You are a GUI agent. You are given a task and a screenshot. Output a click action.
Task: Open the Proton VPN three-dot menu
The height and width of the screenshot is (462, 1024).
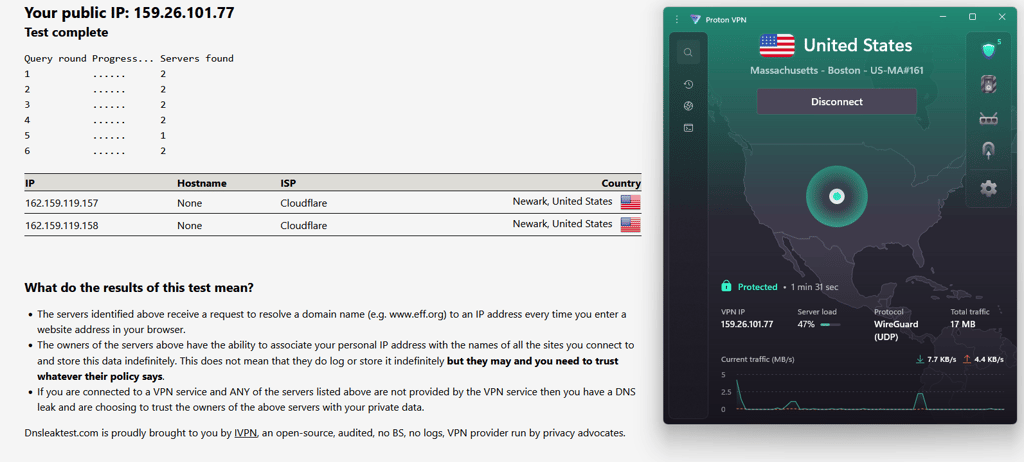coord(677,19)
